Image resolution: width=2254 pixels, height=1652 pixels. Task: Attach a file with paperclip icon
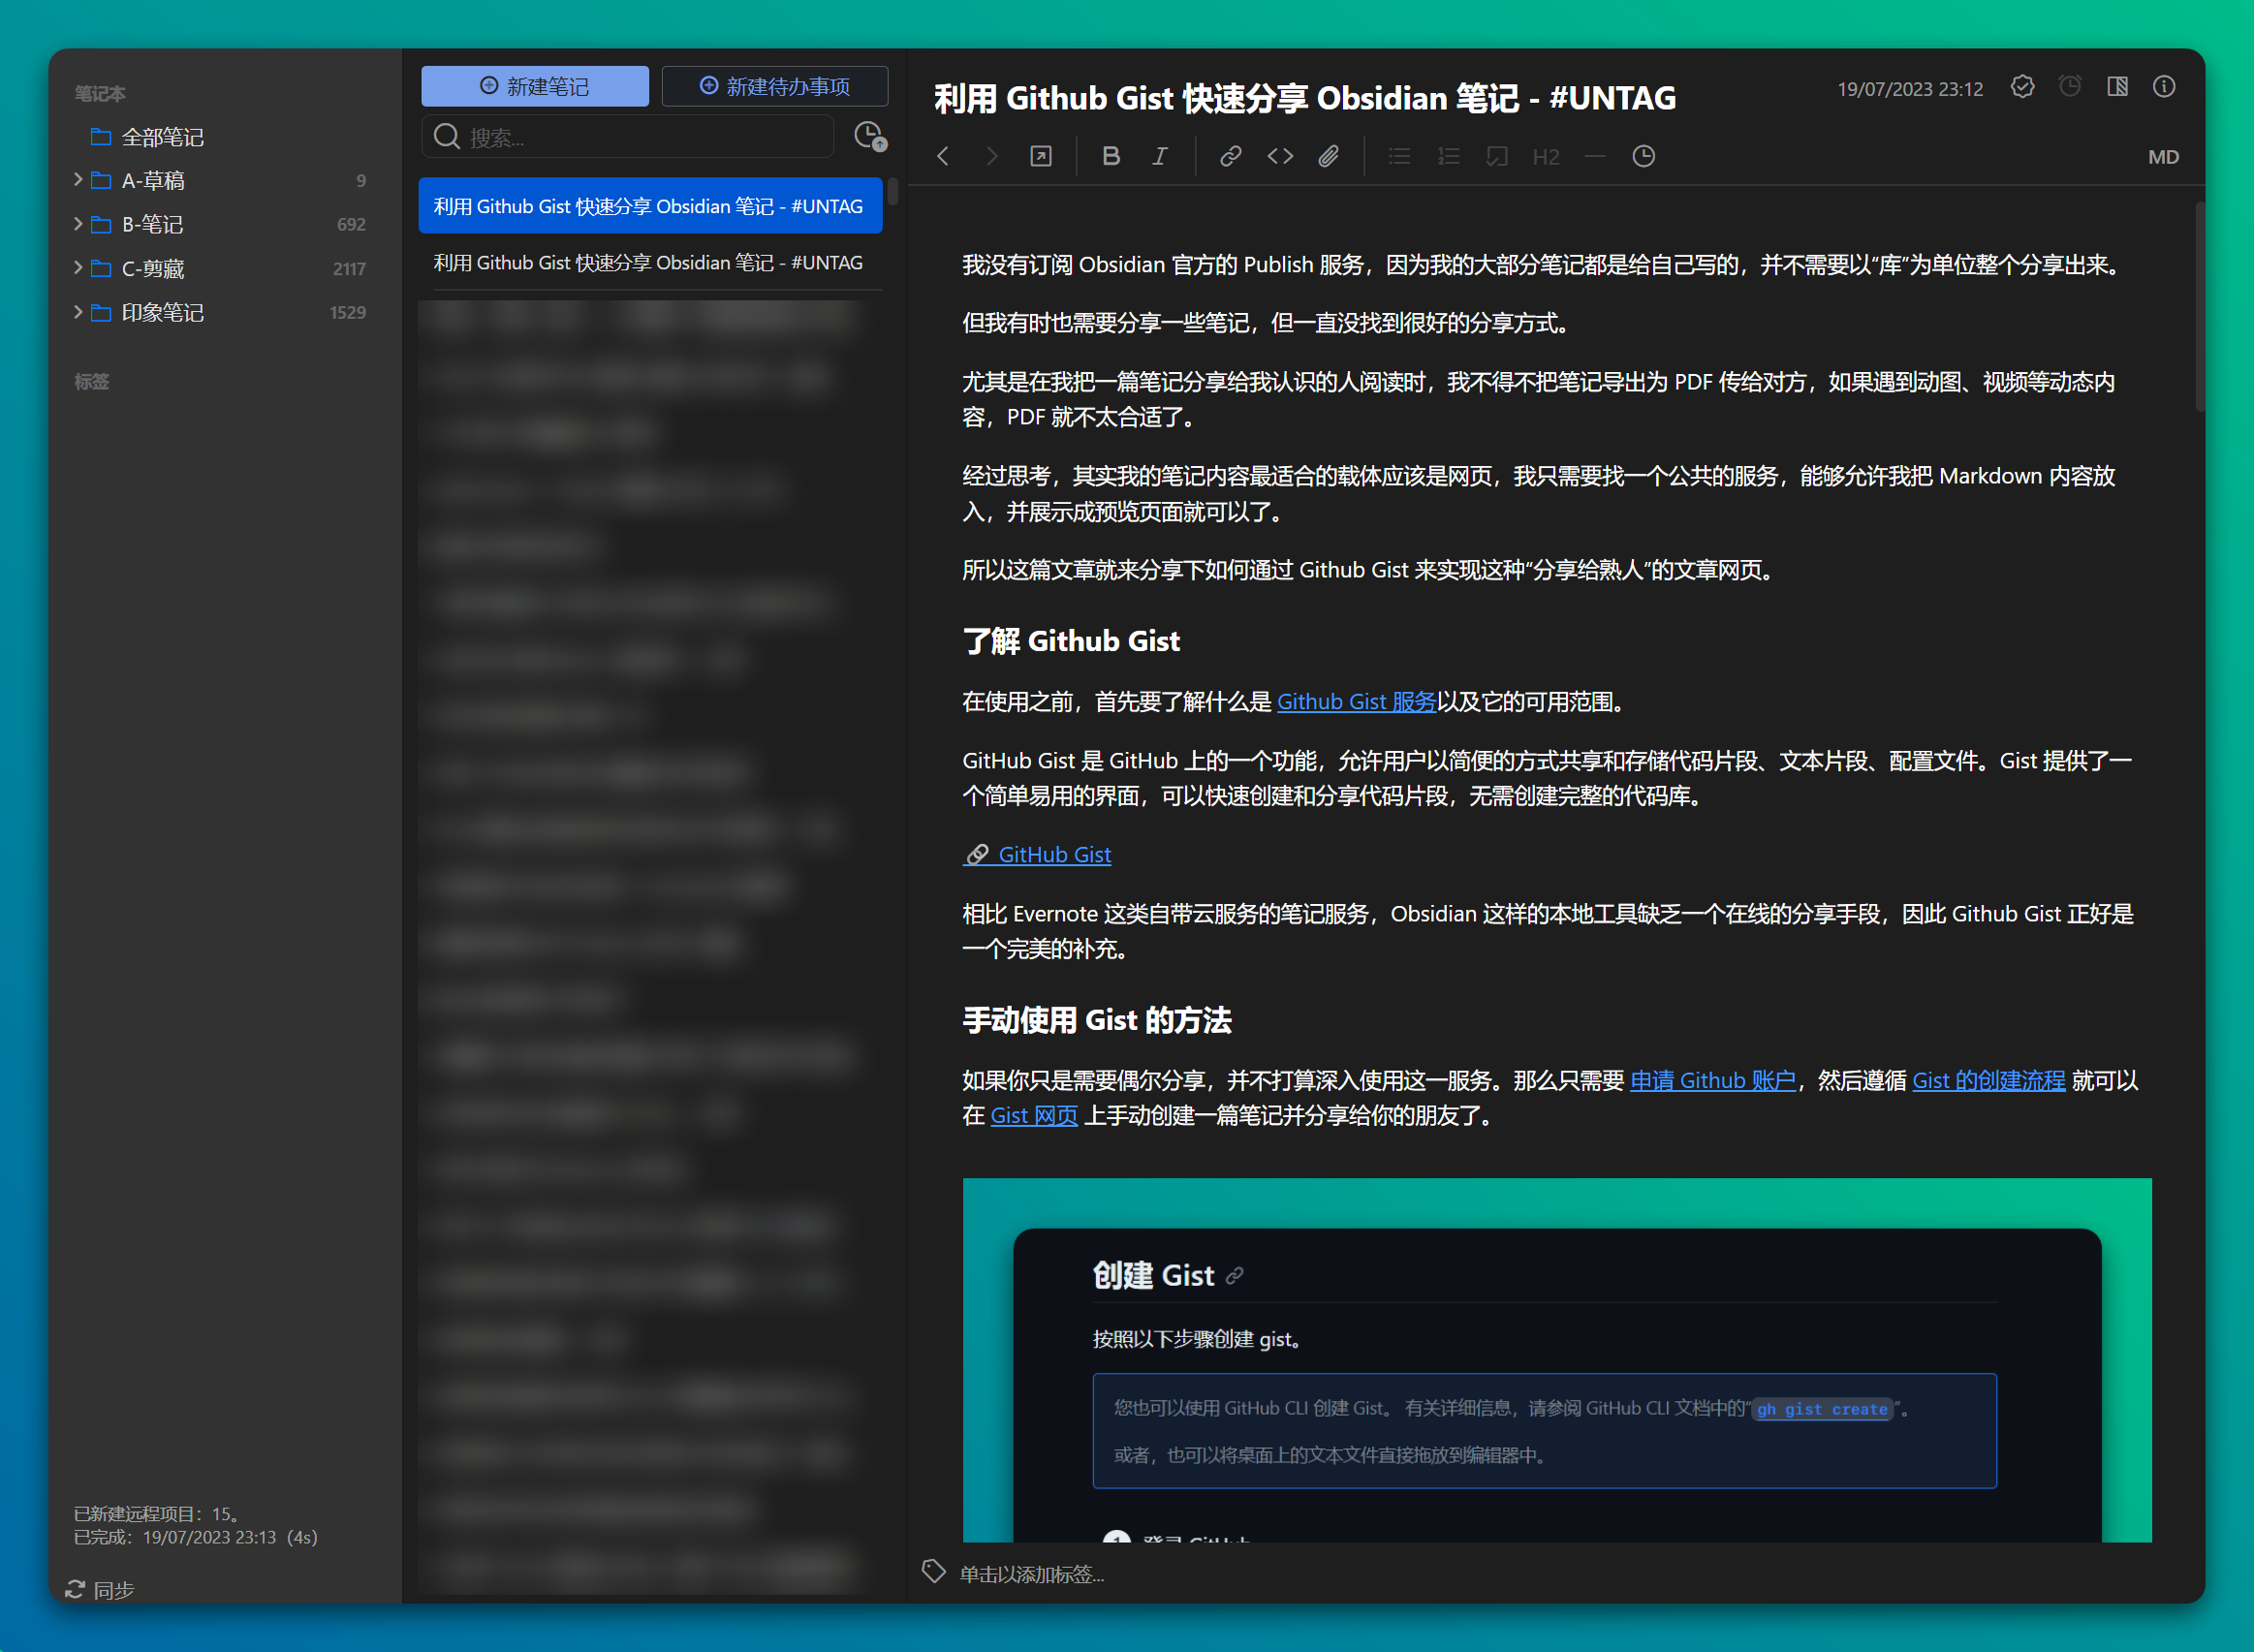(x=1328, y=156)
